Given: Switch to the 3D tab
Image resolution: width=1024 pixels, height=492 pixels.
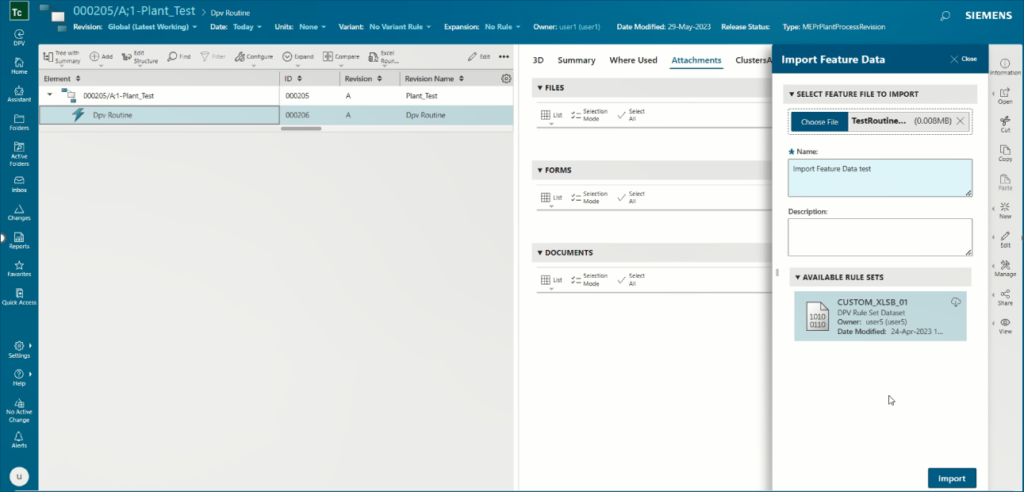Looking at the screenshot, I should [538, 60].
